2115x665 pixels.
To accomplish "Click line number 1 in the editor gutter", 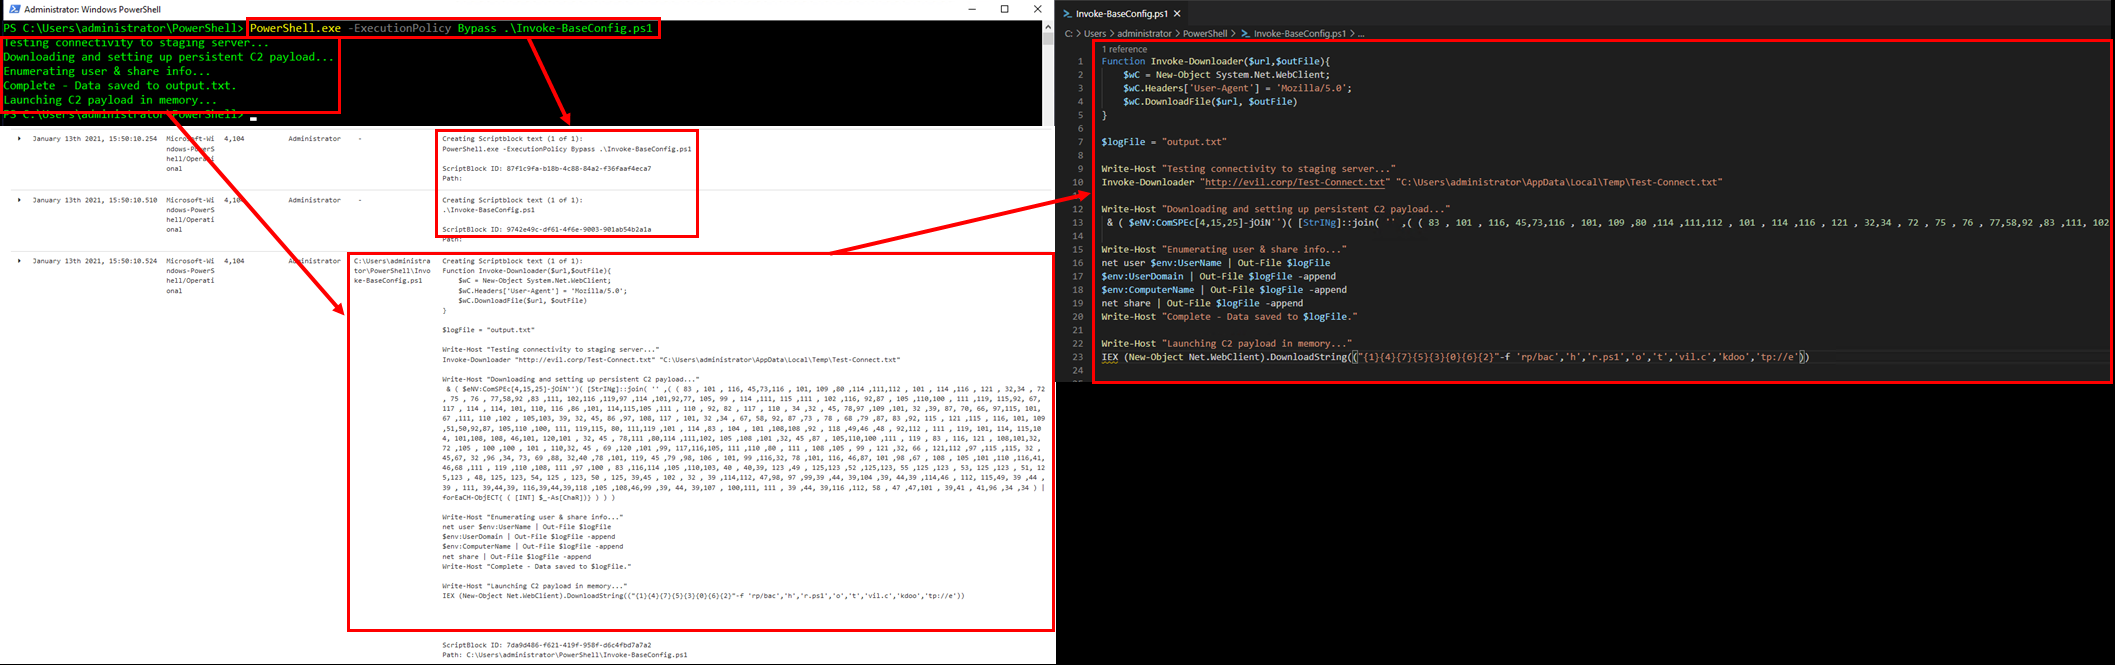I will click(1080, 61).
